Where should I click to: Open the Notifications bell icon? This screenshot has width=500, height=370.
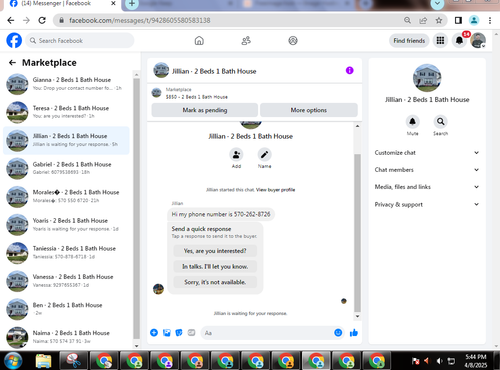tap(459, 41)
